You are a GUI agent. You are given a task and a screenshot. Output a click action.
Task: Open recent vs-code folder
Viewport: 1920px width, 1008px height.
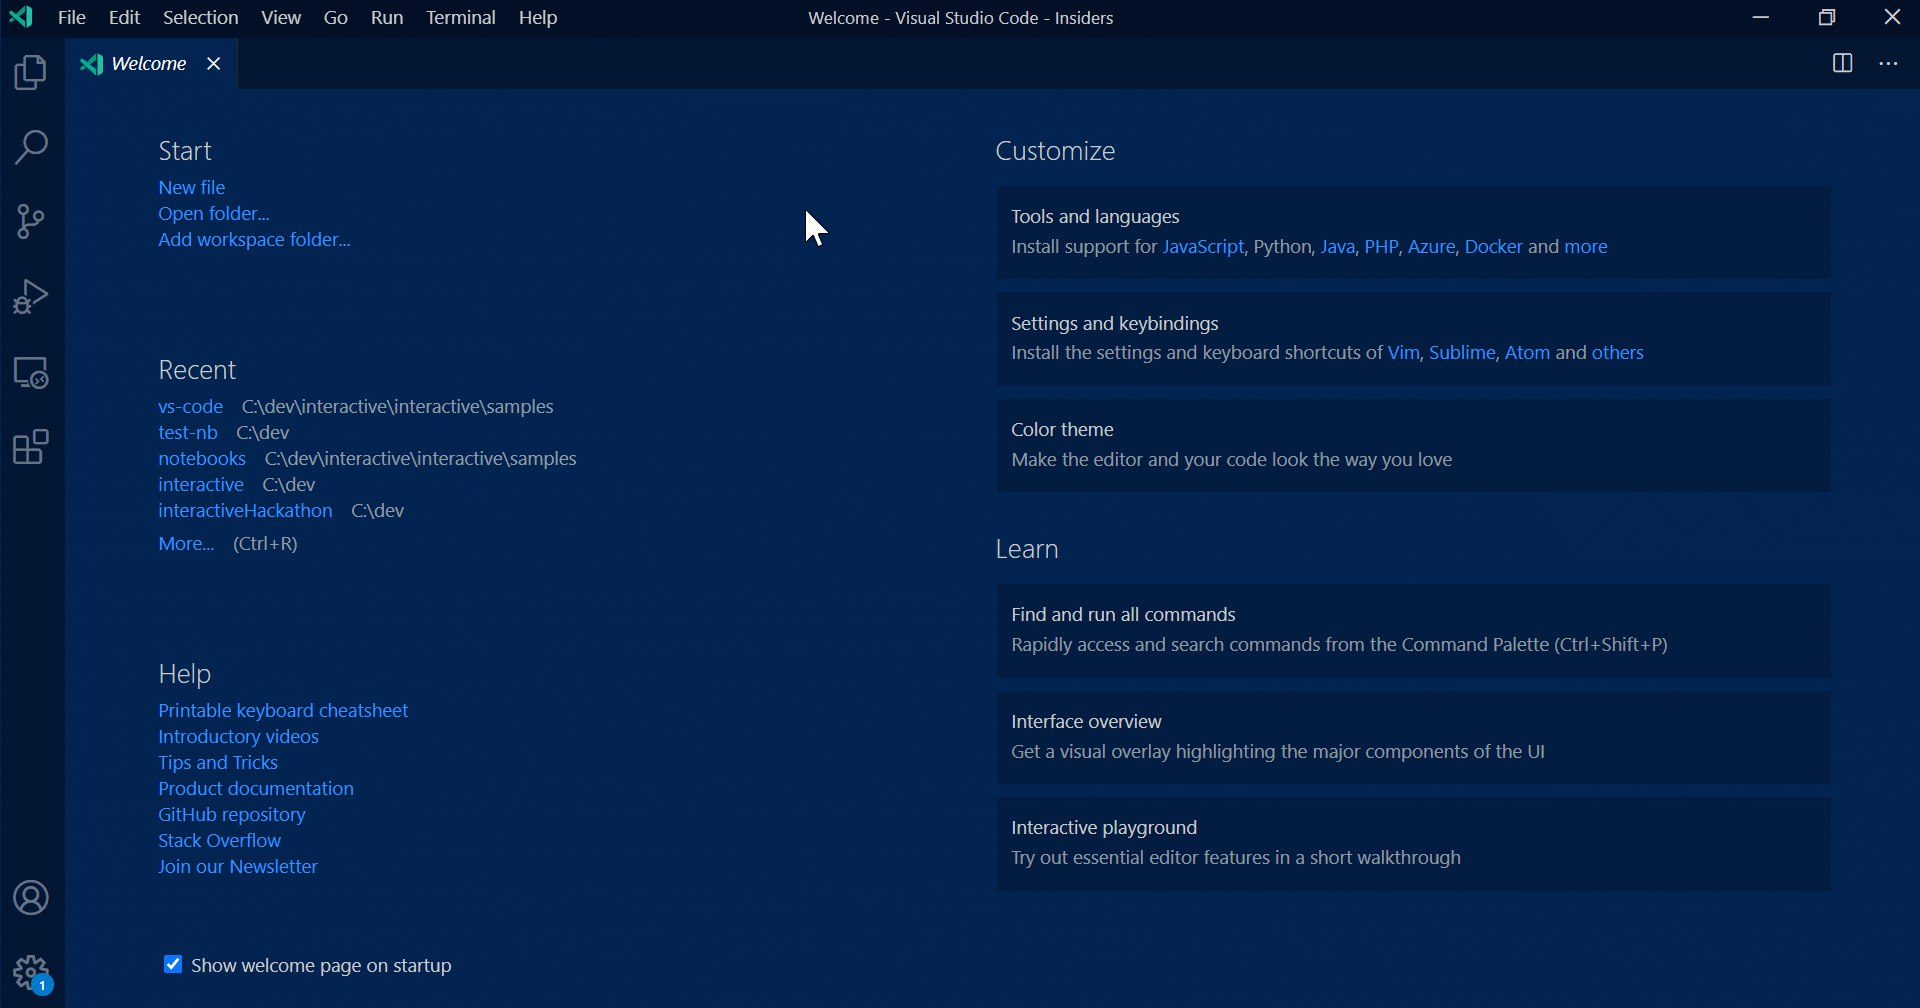click(x=190, y=407)
